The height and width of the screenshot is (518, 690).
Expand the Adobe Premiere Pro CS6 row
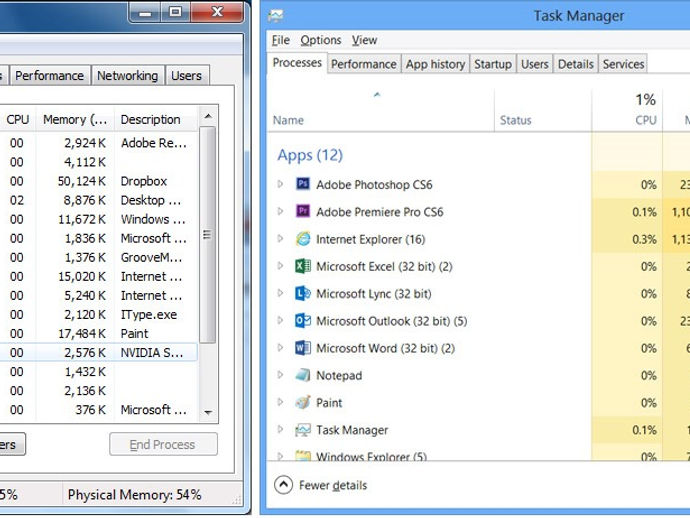(280, 211)
